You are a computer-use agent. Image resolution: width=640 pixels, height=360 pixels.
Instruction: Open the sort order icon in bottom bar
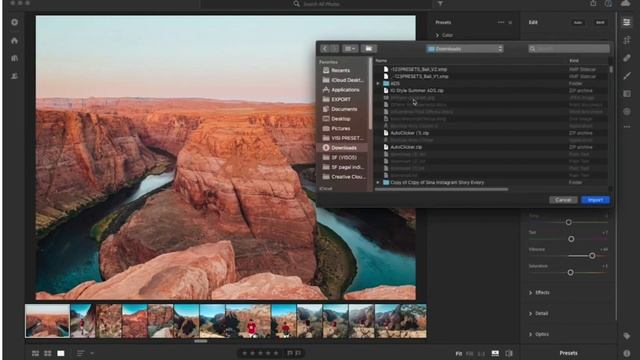80,353
